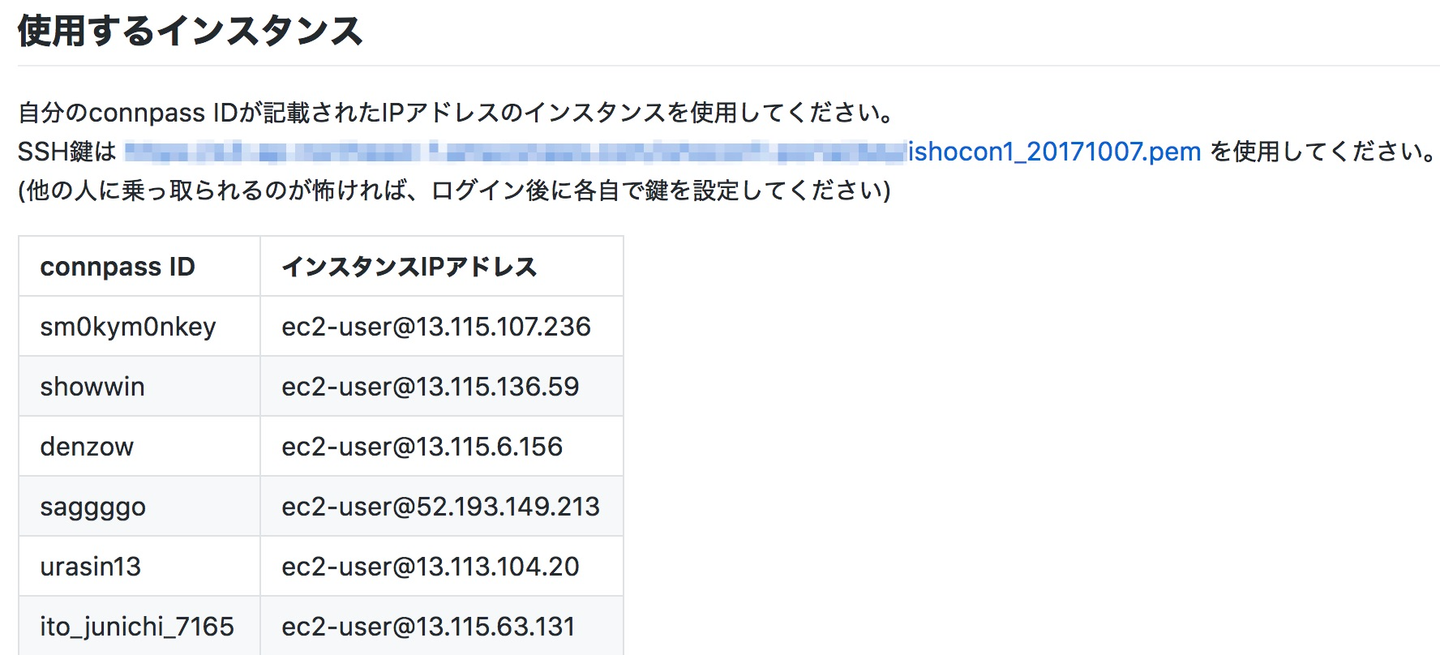Viewport: 1440px width, 655px height.
Task: Select the urasin13 ID cell
Action: point(140,566)
